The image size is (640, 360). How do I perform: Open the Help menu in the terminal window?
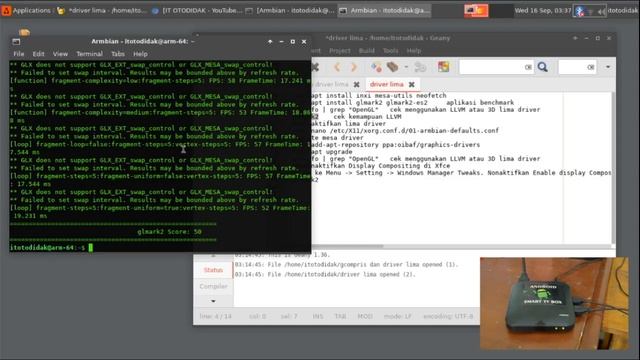(140, 54)
